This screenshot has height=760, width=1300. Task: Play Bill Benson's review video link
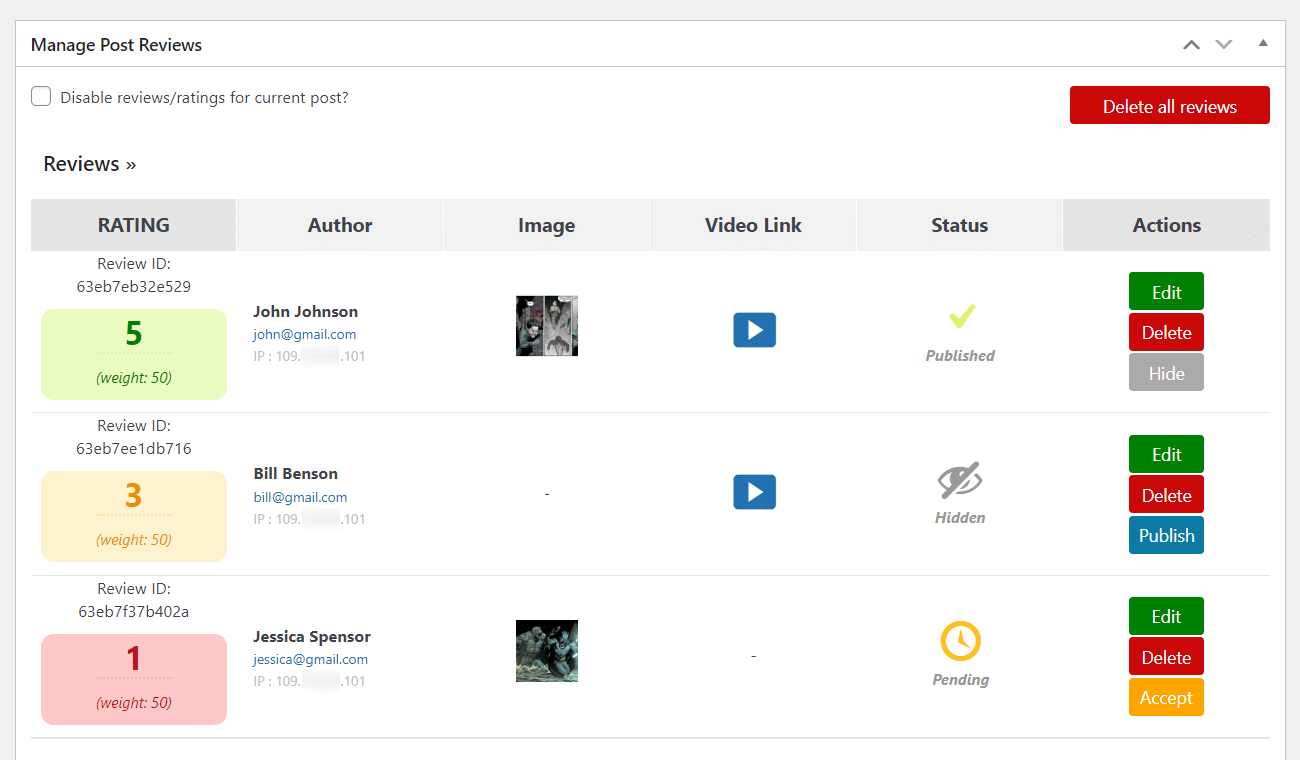754,492
